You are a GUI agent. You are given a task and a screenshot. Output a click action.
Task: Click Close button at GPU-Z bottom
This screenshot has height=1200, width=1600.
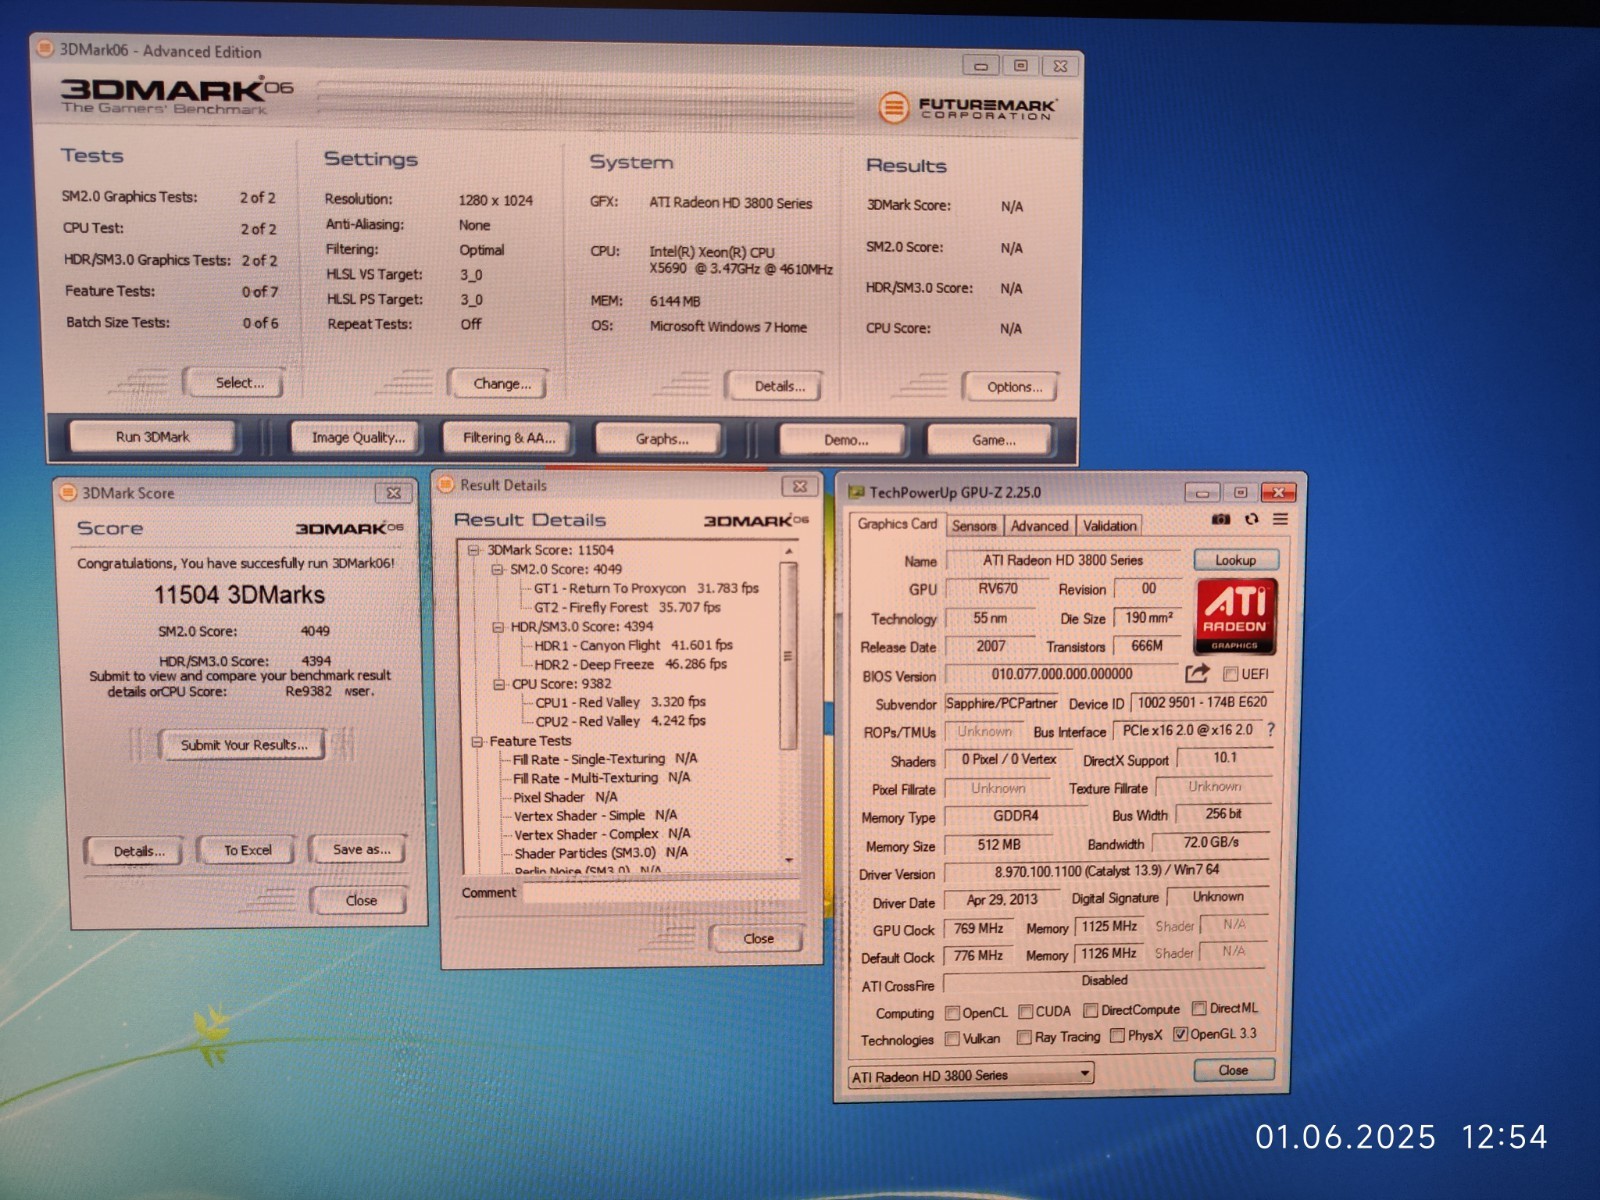[1233, 1070]
